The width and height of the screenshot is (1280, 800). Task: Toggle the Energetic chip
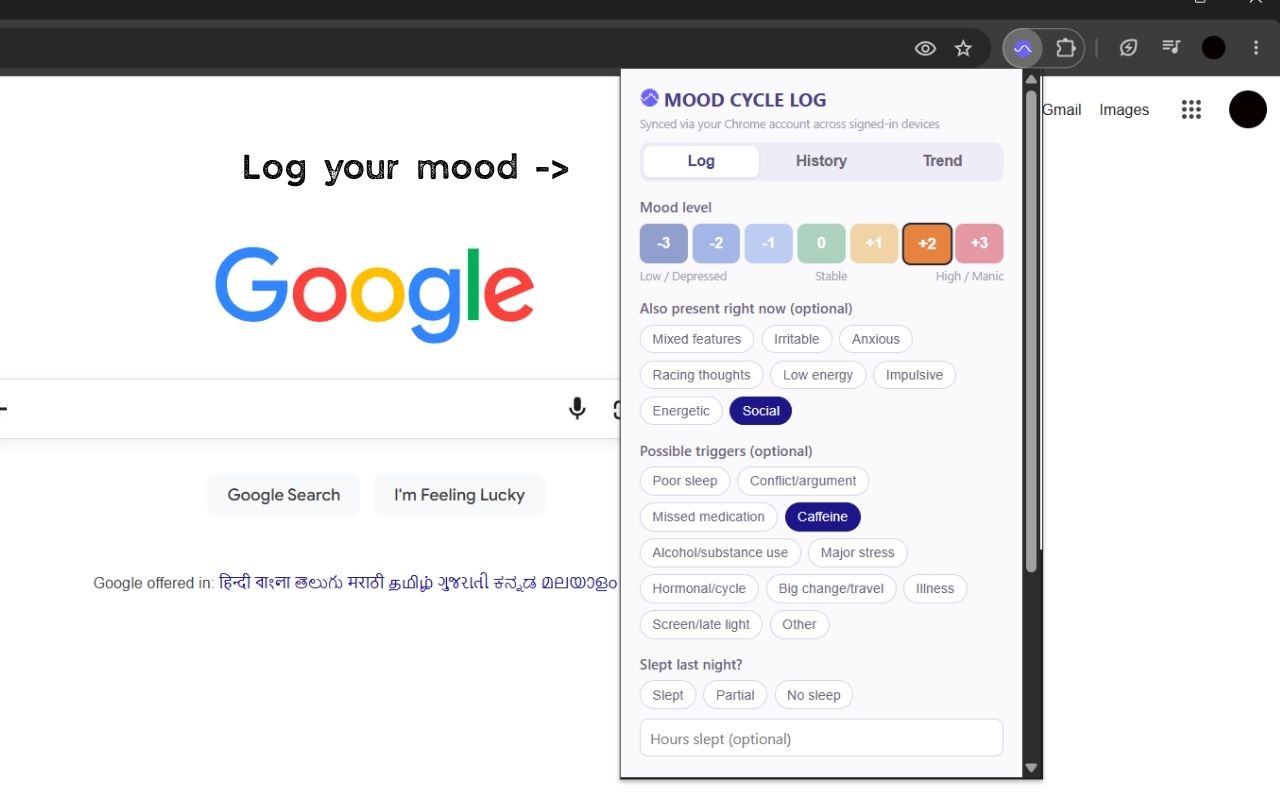pyautogui.click(x=681, y=411)
